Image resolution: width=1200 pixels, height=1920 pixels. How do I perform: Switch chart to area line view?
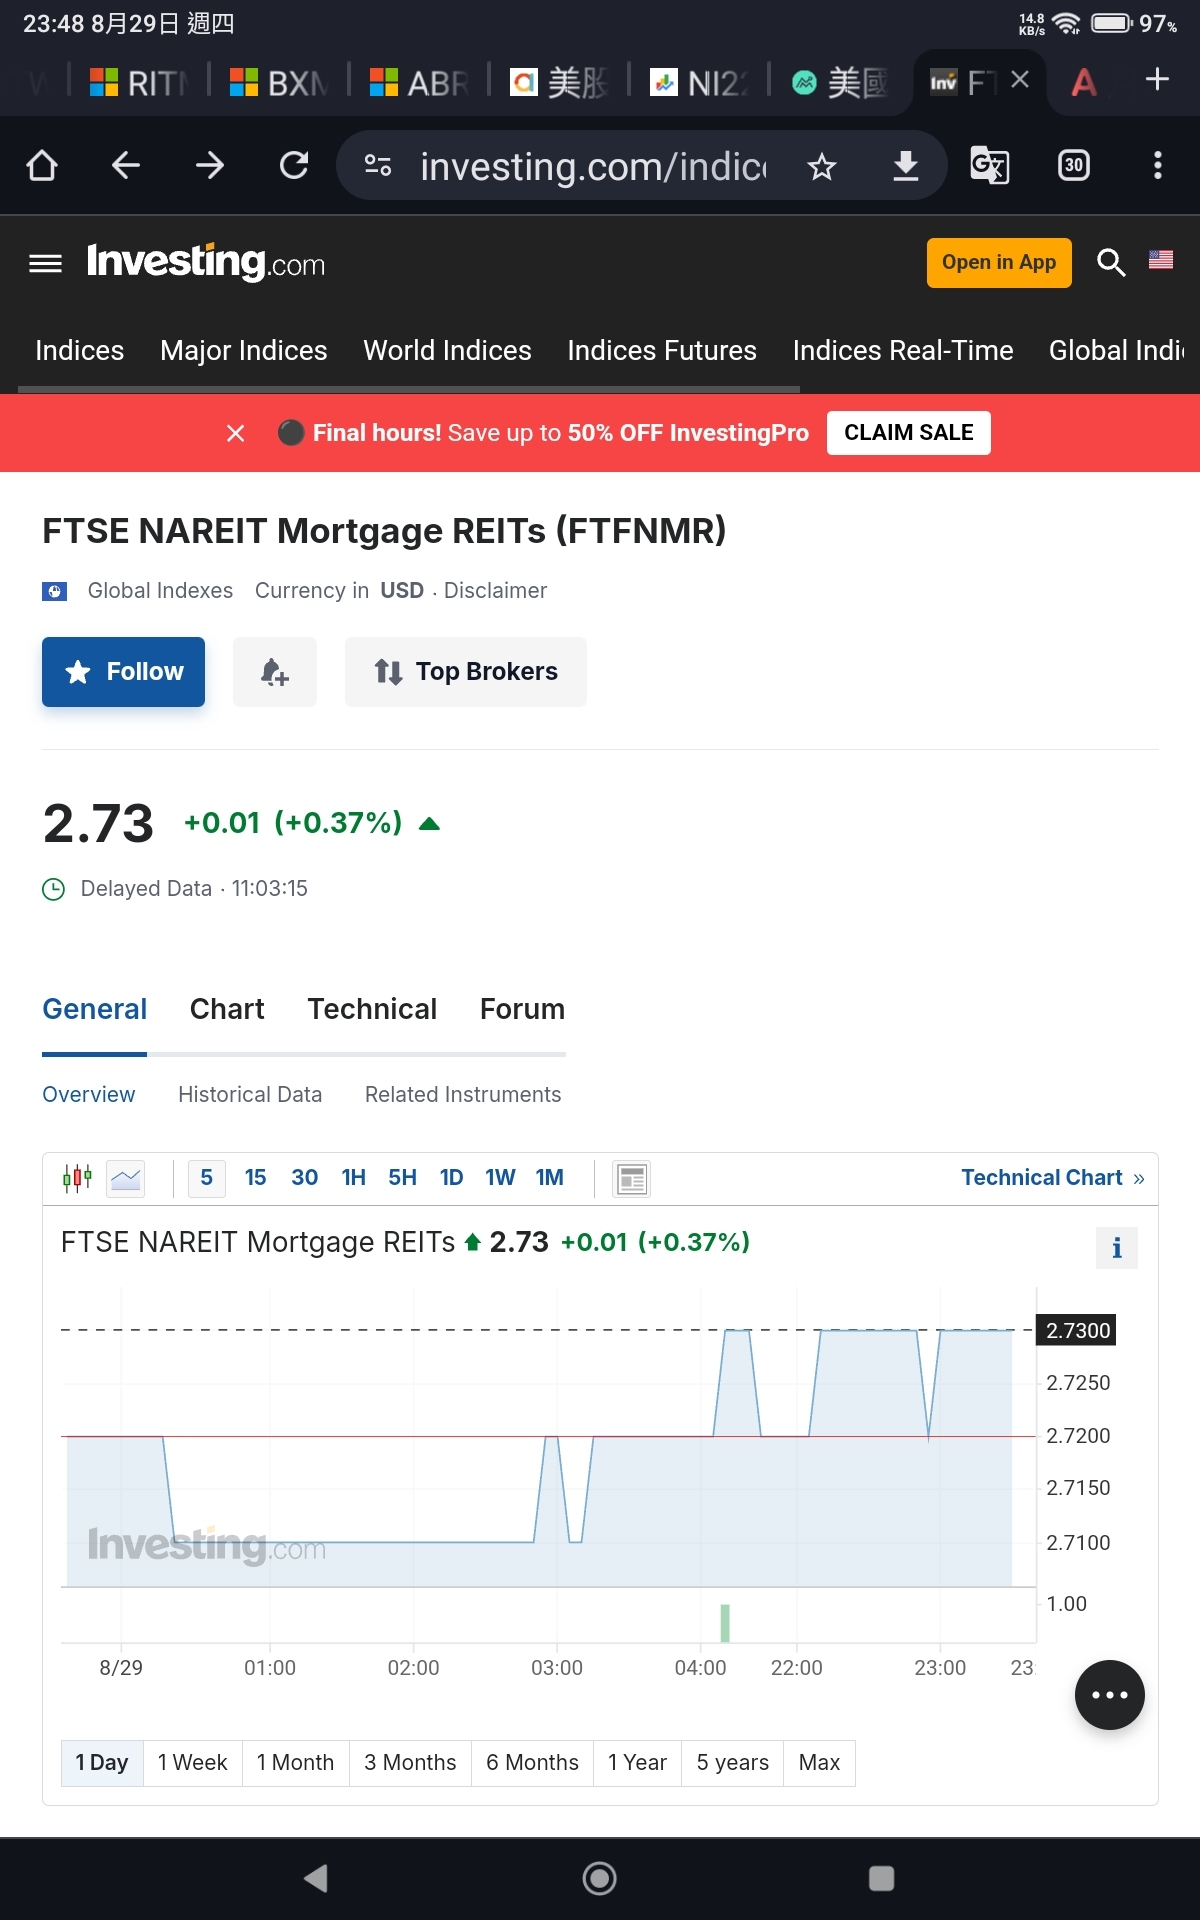tap(126, 1178)
